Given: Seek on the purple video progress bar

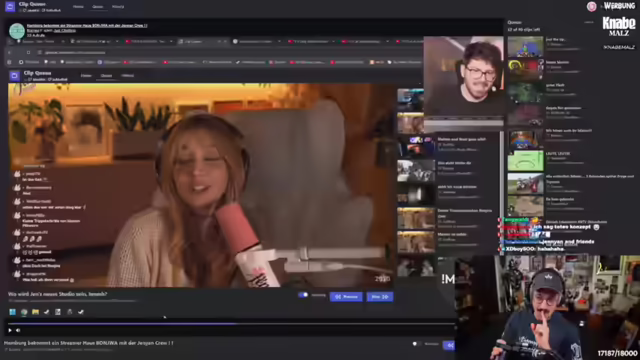Looking at the screenshot, I should pos(231,324).
